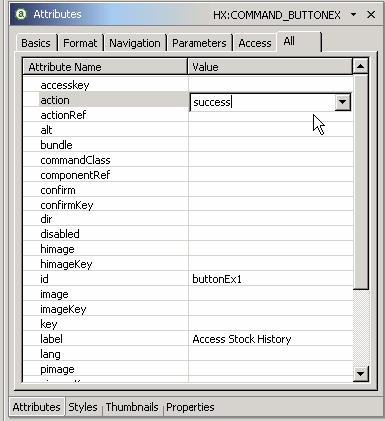Select the key attribute row
385x421 pixels.
(188, 324)
